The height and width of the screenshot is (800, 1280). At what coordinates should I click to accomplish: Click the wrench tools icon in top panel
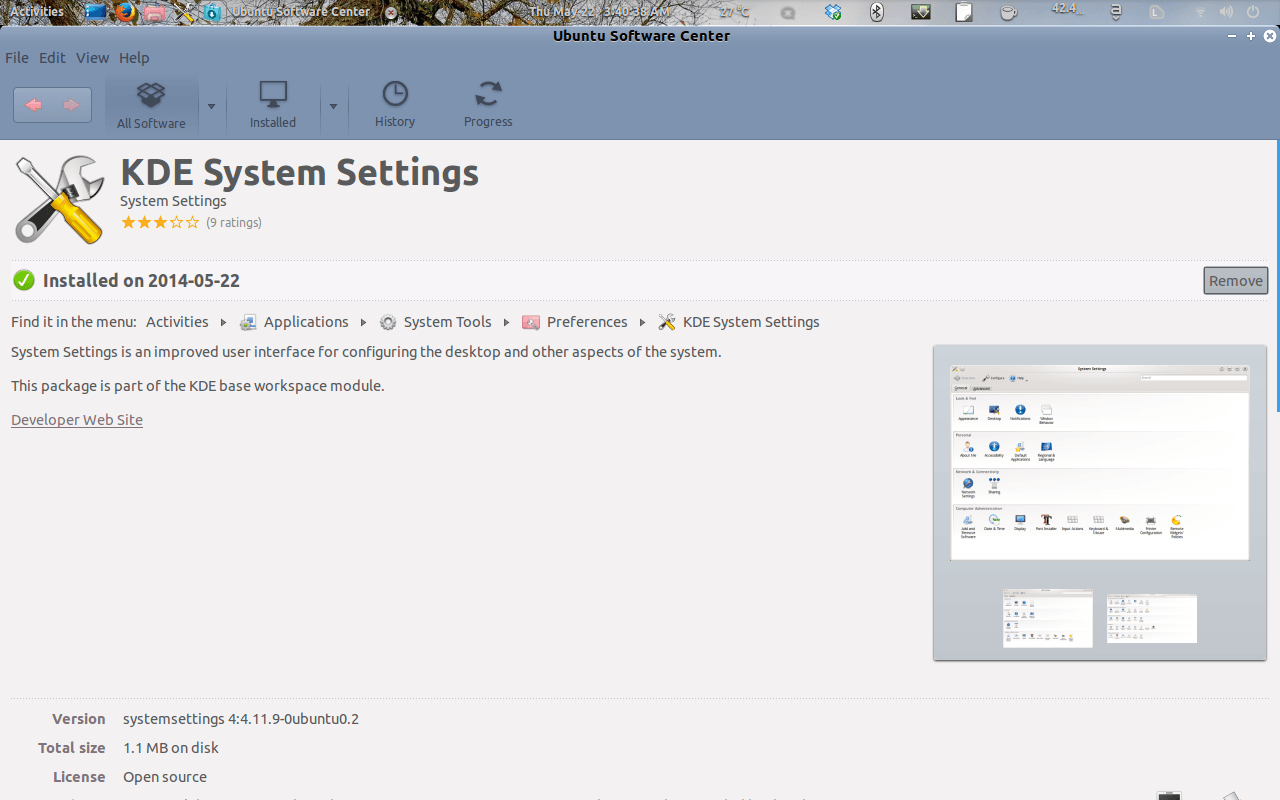184,12
